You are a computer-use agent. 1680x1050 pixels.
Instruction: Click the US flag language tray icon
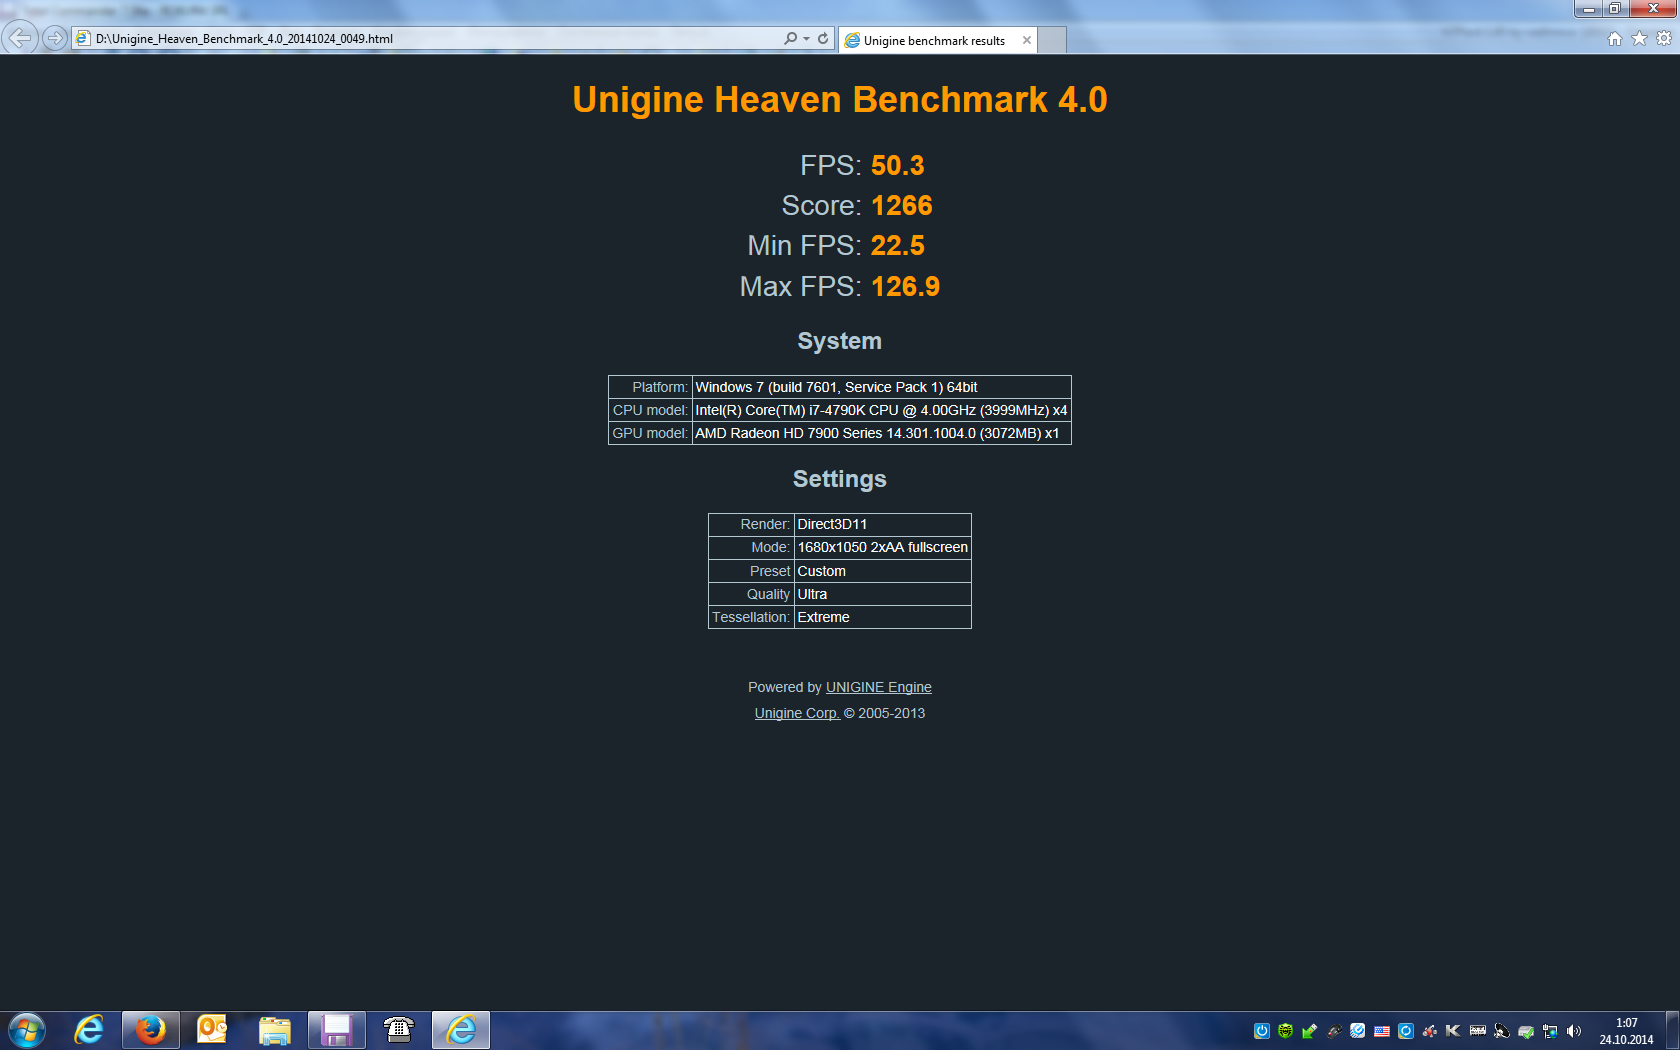1382,1031
